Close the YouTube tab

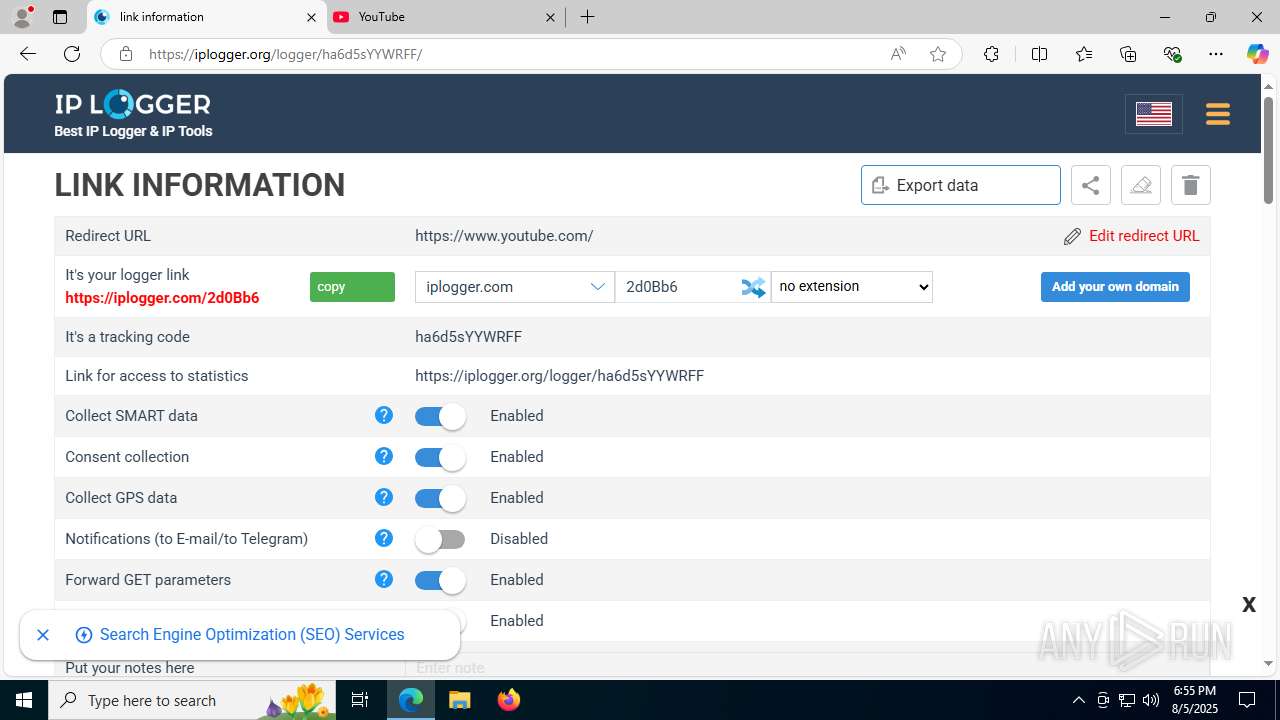pyautogui.click(x=551, y=17)
